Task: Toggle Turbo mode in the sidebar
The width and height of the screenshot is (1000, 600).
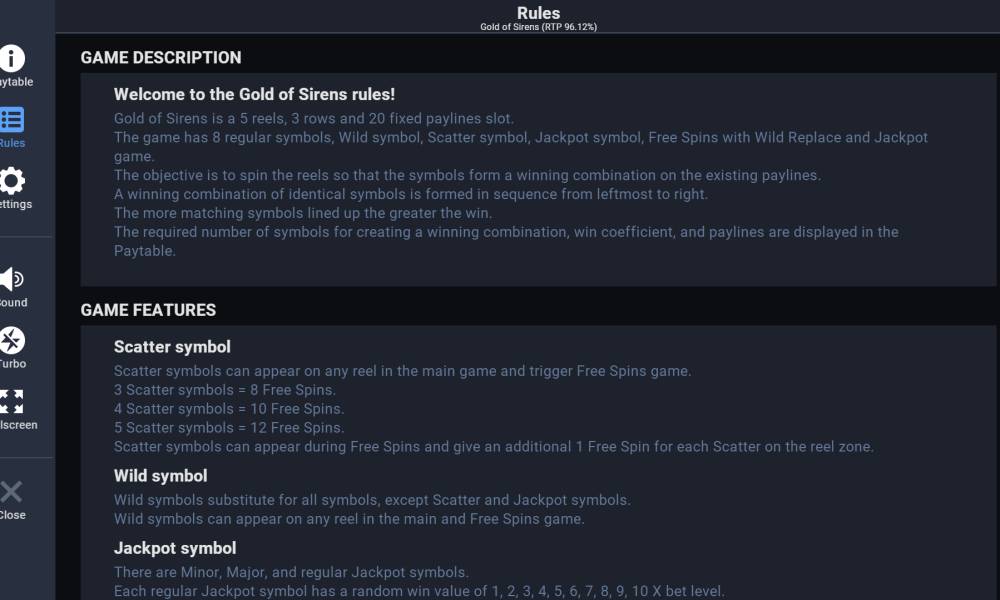Action: click(x=12, y=341)
